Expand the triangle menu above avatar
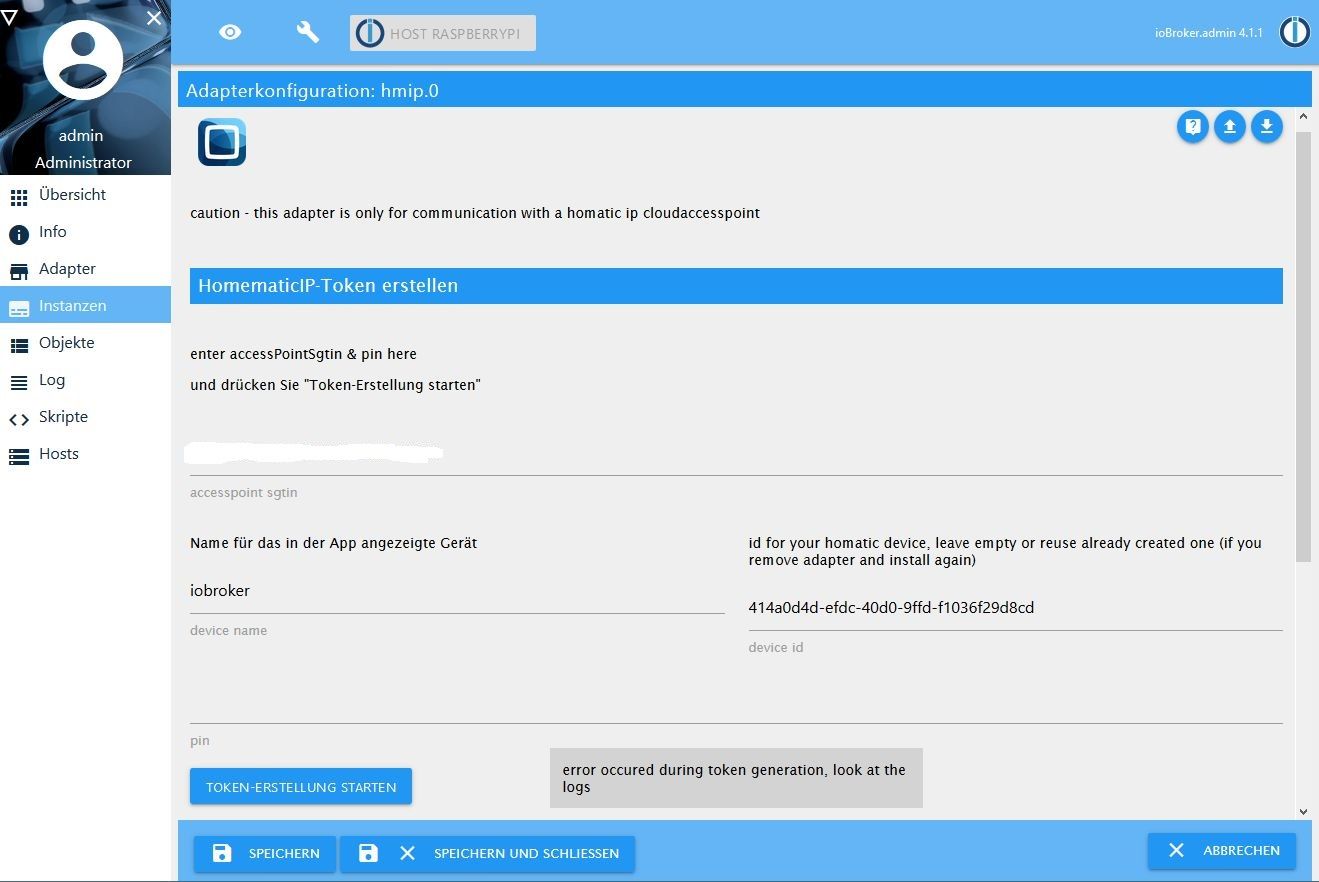Image resolution: width=1319 pixels, height=882 pixels. 9,17
